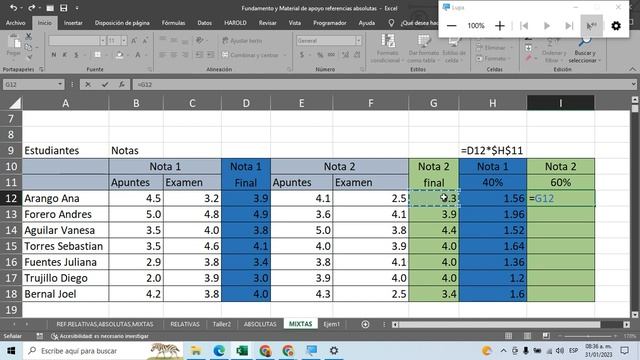
Task: Zoom in with plus in Lupa window
Action: coord(500,26)
